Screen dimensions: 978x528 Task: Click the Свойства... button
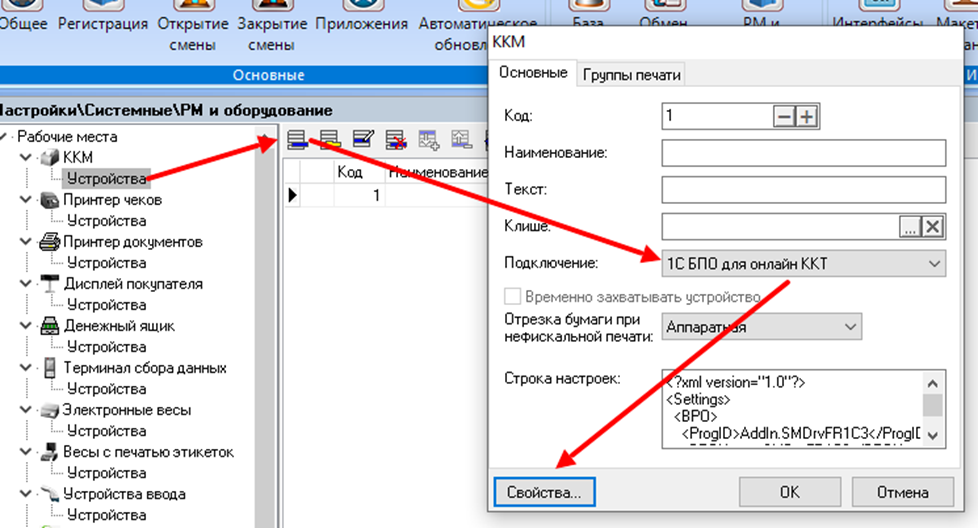[545, 492]
